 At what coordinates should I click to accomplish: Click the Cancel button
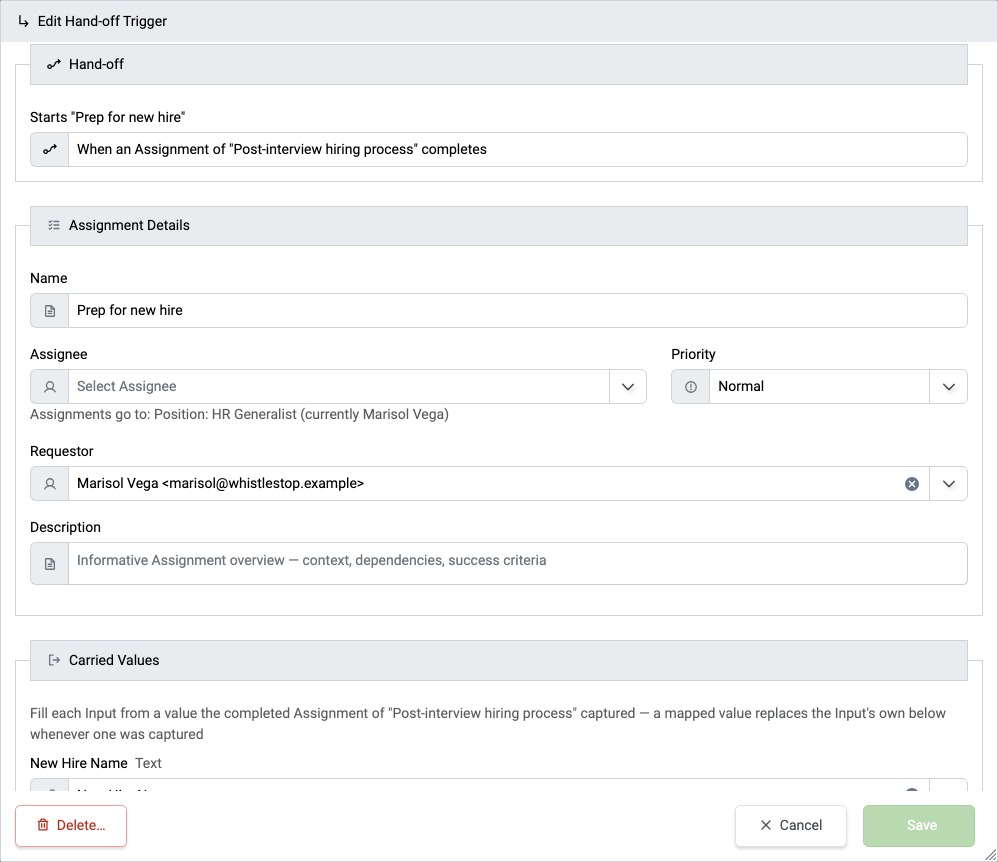[791, 826]
